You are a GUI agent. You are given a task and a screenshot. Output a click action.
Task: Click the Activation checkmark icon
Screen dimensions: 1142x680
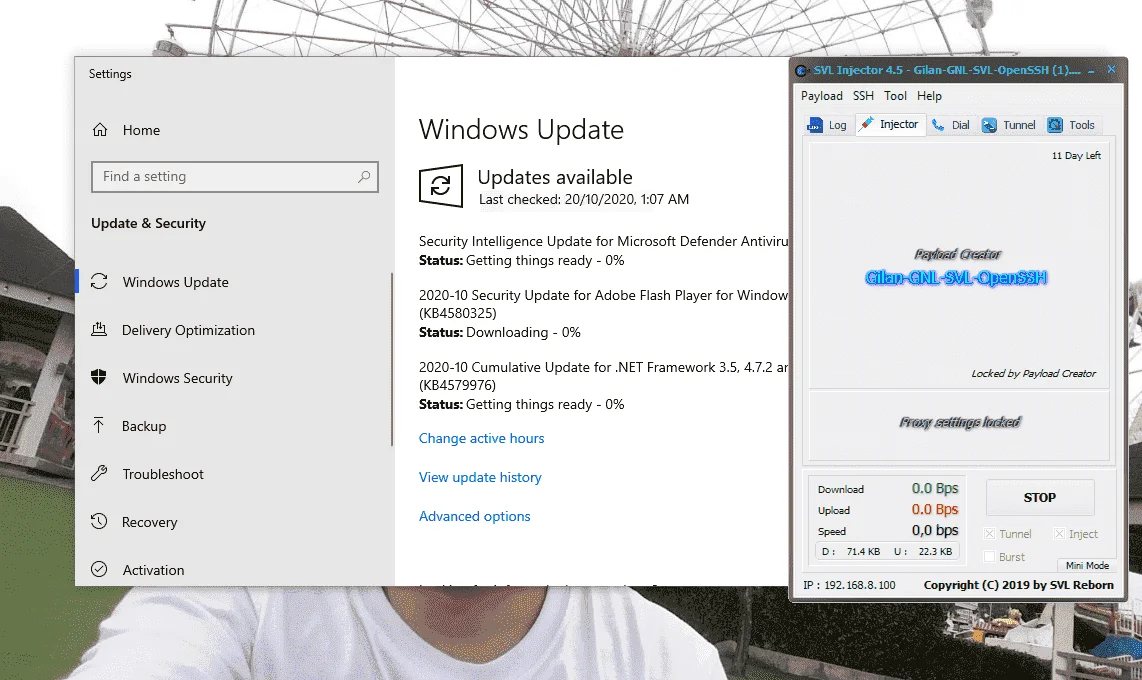pyautogui.click(x=99, y=569)
